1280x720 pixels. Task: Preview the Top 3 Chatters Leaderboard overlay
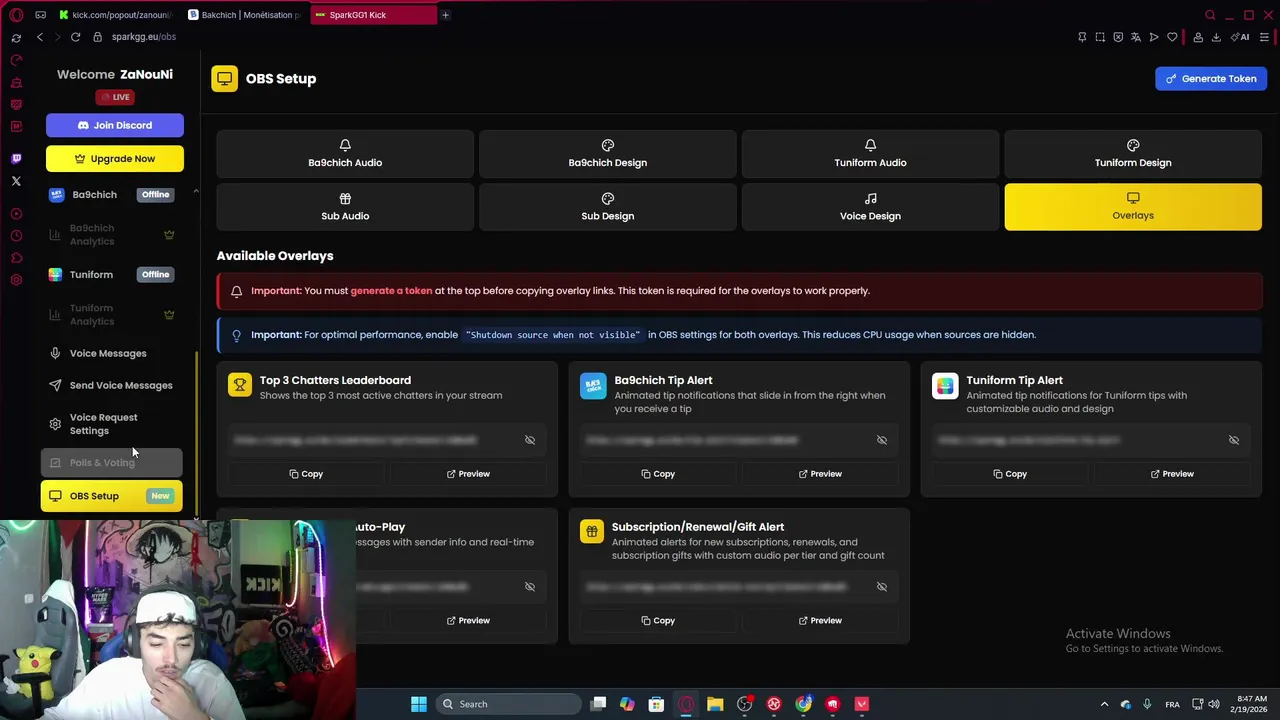click(468, 474)
